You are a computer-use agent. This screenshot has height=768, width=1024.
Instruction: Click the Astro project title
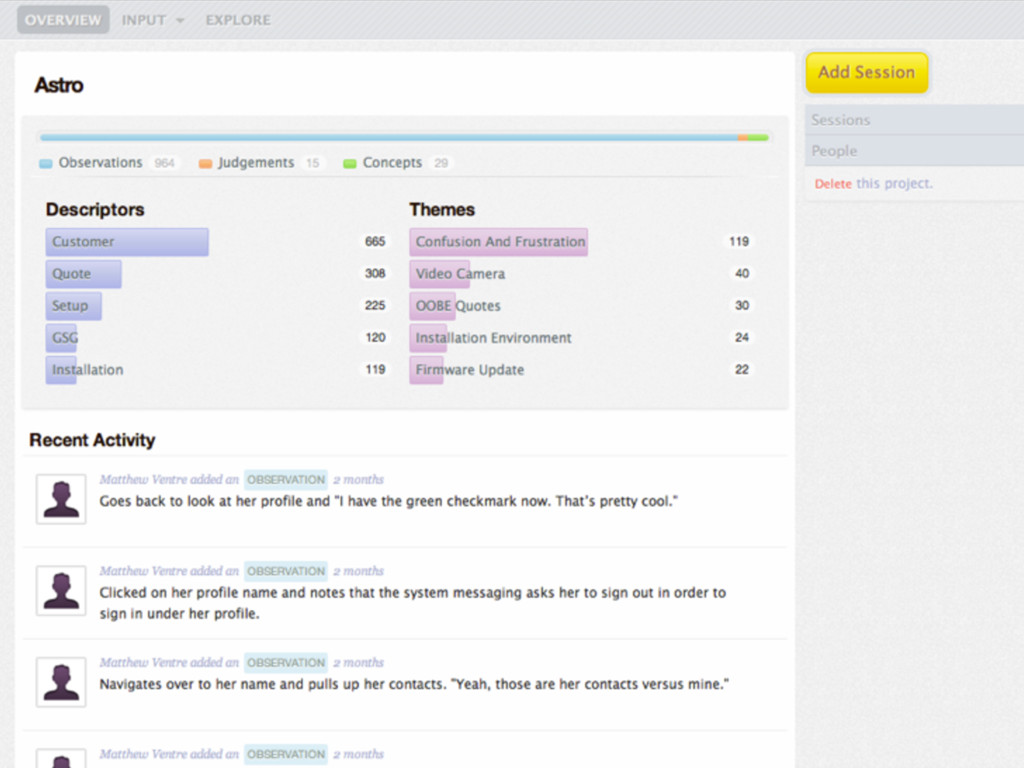click(59, 86)
